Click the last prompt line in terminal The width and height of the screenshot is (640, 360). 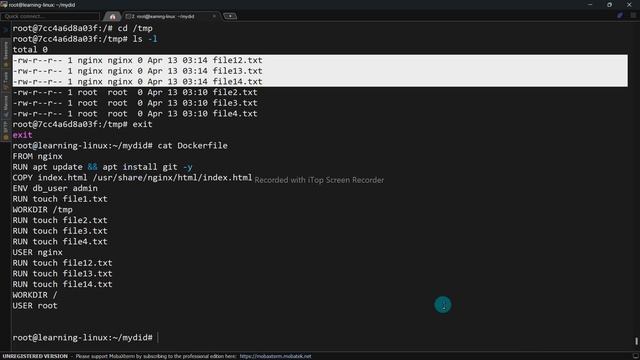point(82,338)
